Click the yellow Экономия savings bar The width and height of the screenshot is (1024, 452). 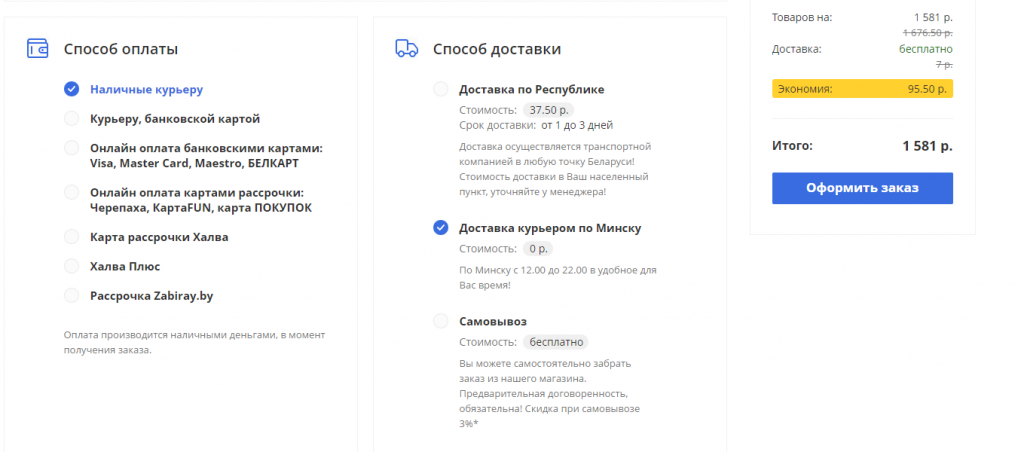click(x=862, y=89)
